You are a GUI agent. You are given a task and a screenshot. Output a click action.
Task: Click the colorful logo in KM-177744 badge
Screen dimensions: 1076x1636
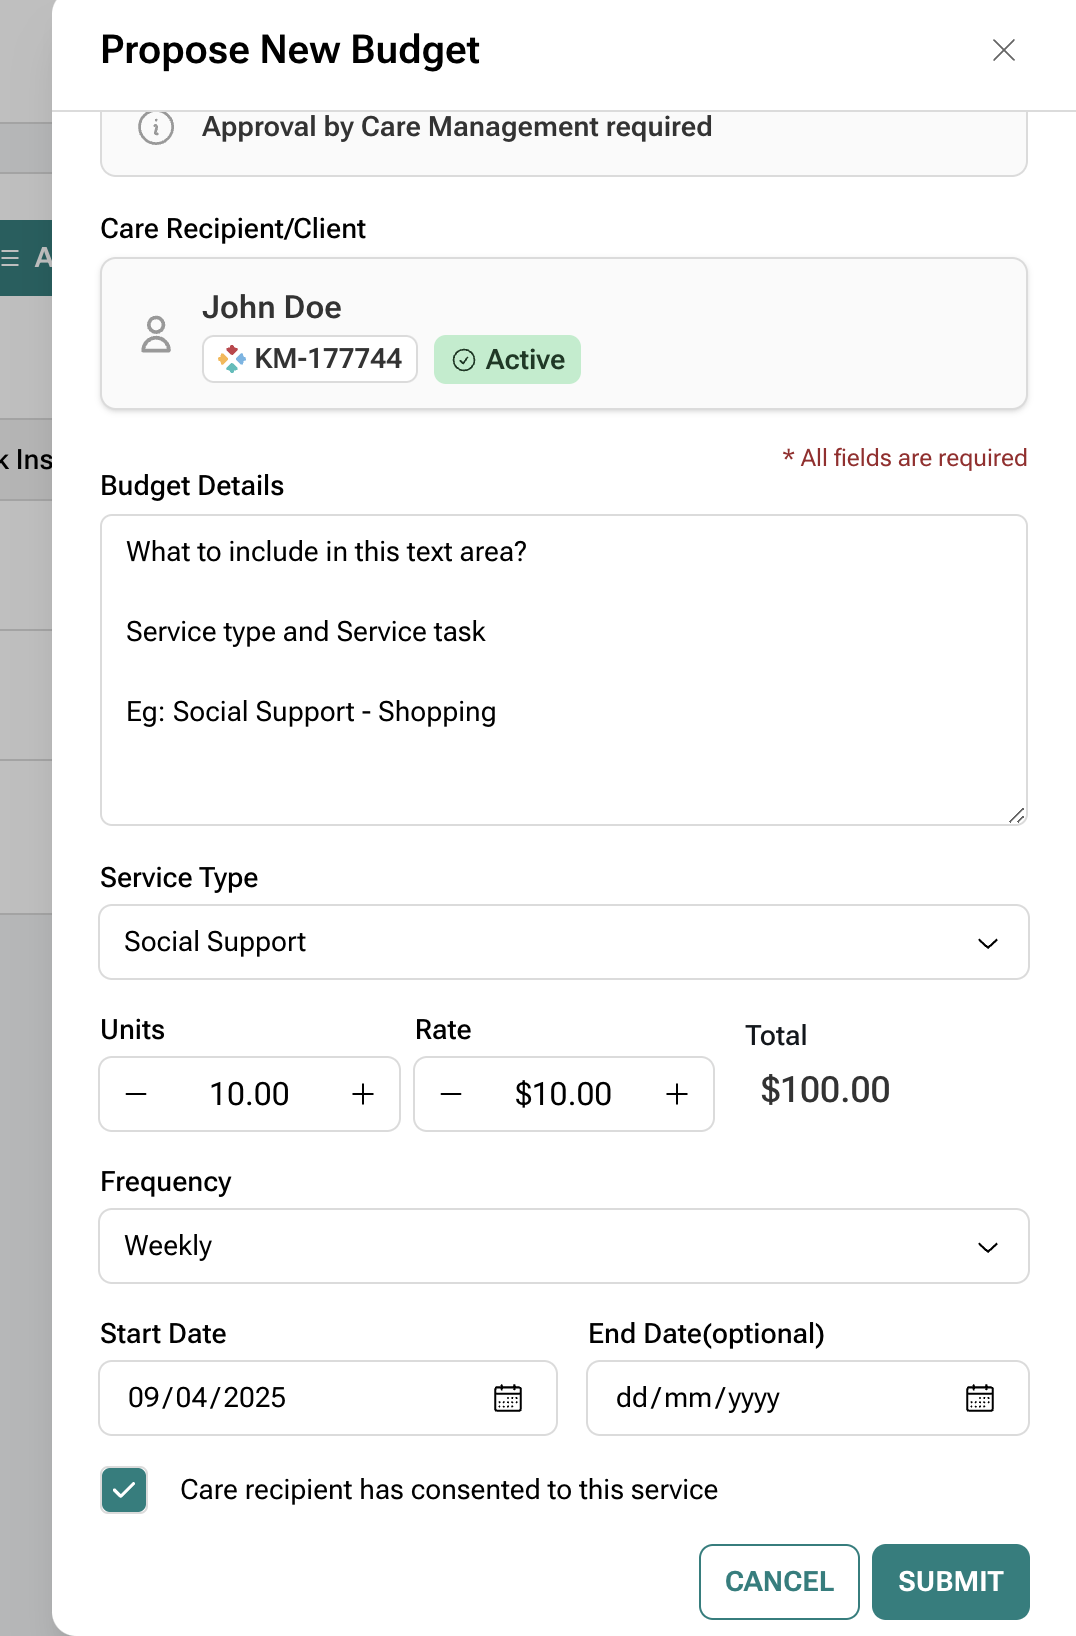coord(232,359)
